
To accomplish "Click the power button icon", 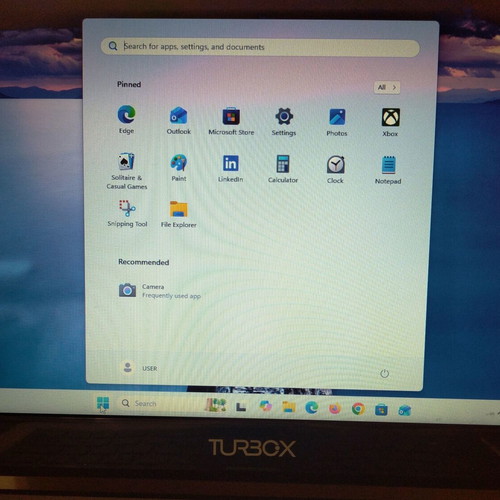I will click(x=384, y=373).
